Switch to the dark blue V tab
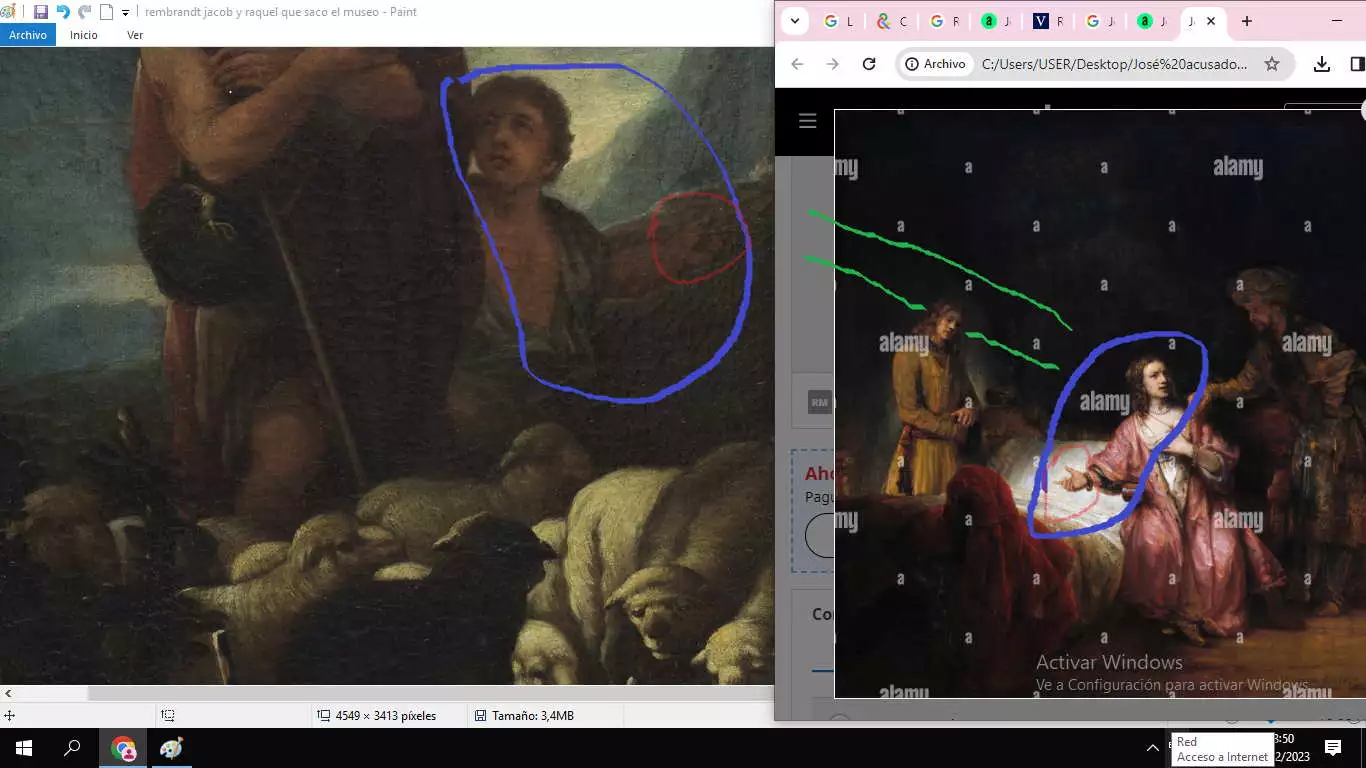Screen dimensions: 1366x768 pos(1049,21)
